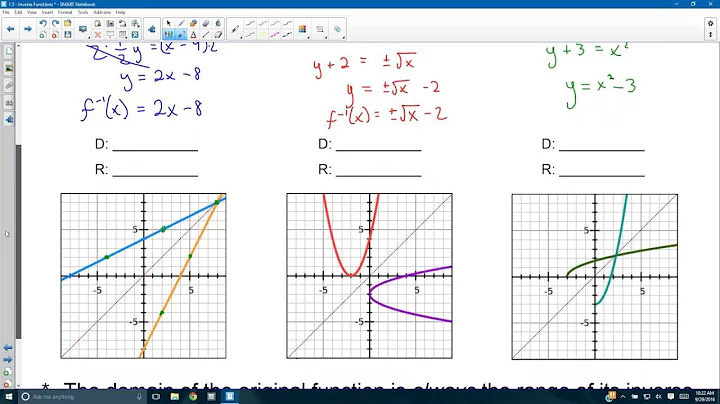Click the page vertical scrollbar thumb
720x404 pixels.
pyautogui.click(x=18, y=241)
